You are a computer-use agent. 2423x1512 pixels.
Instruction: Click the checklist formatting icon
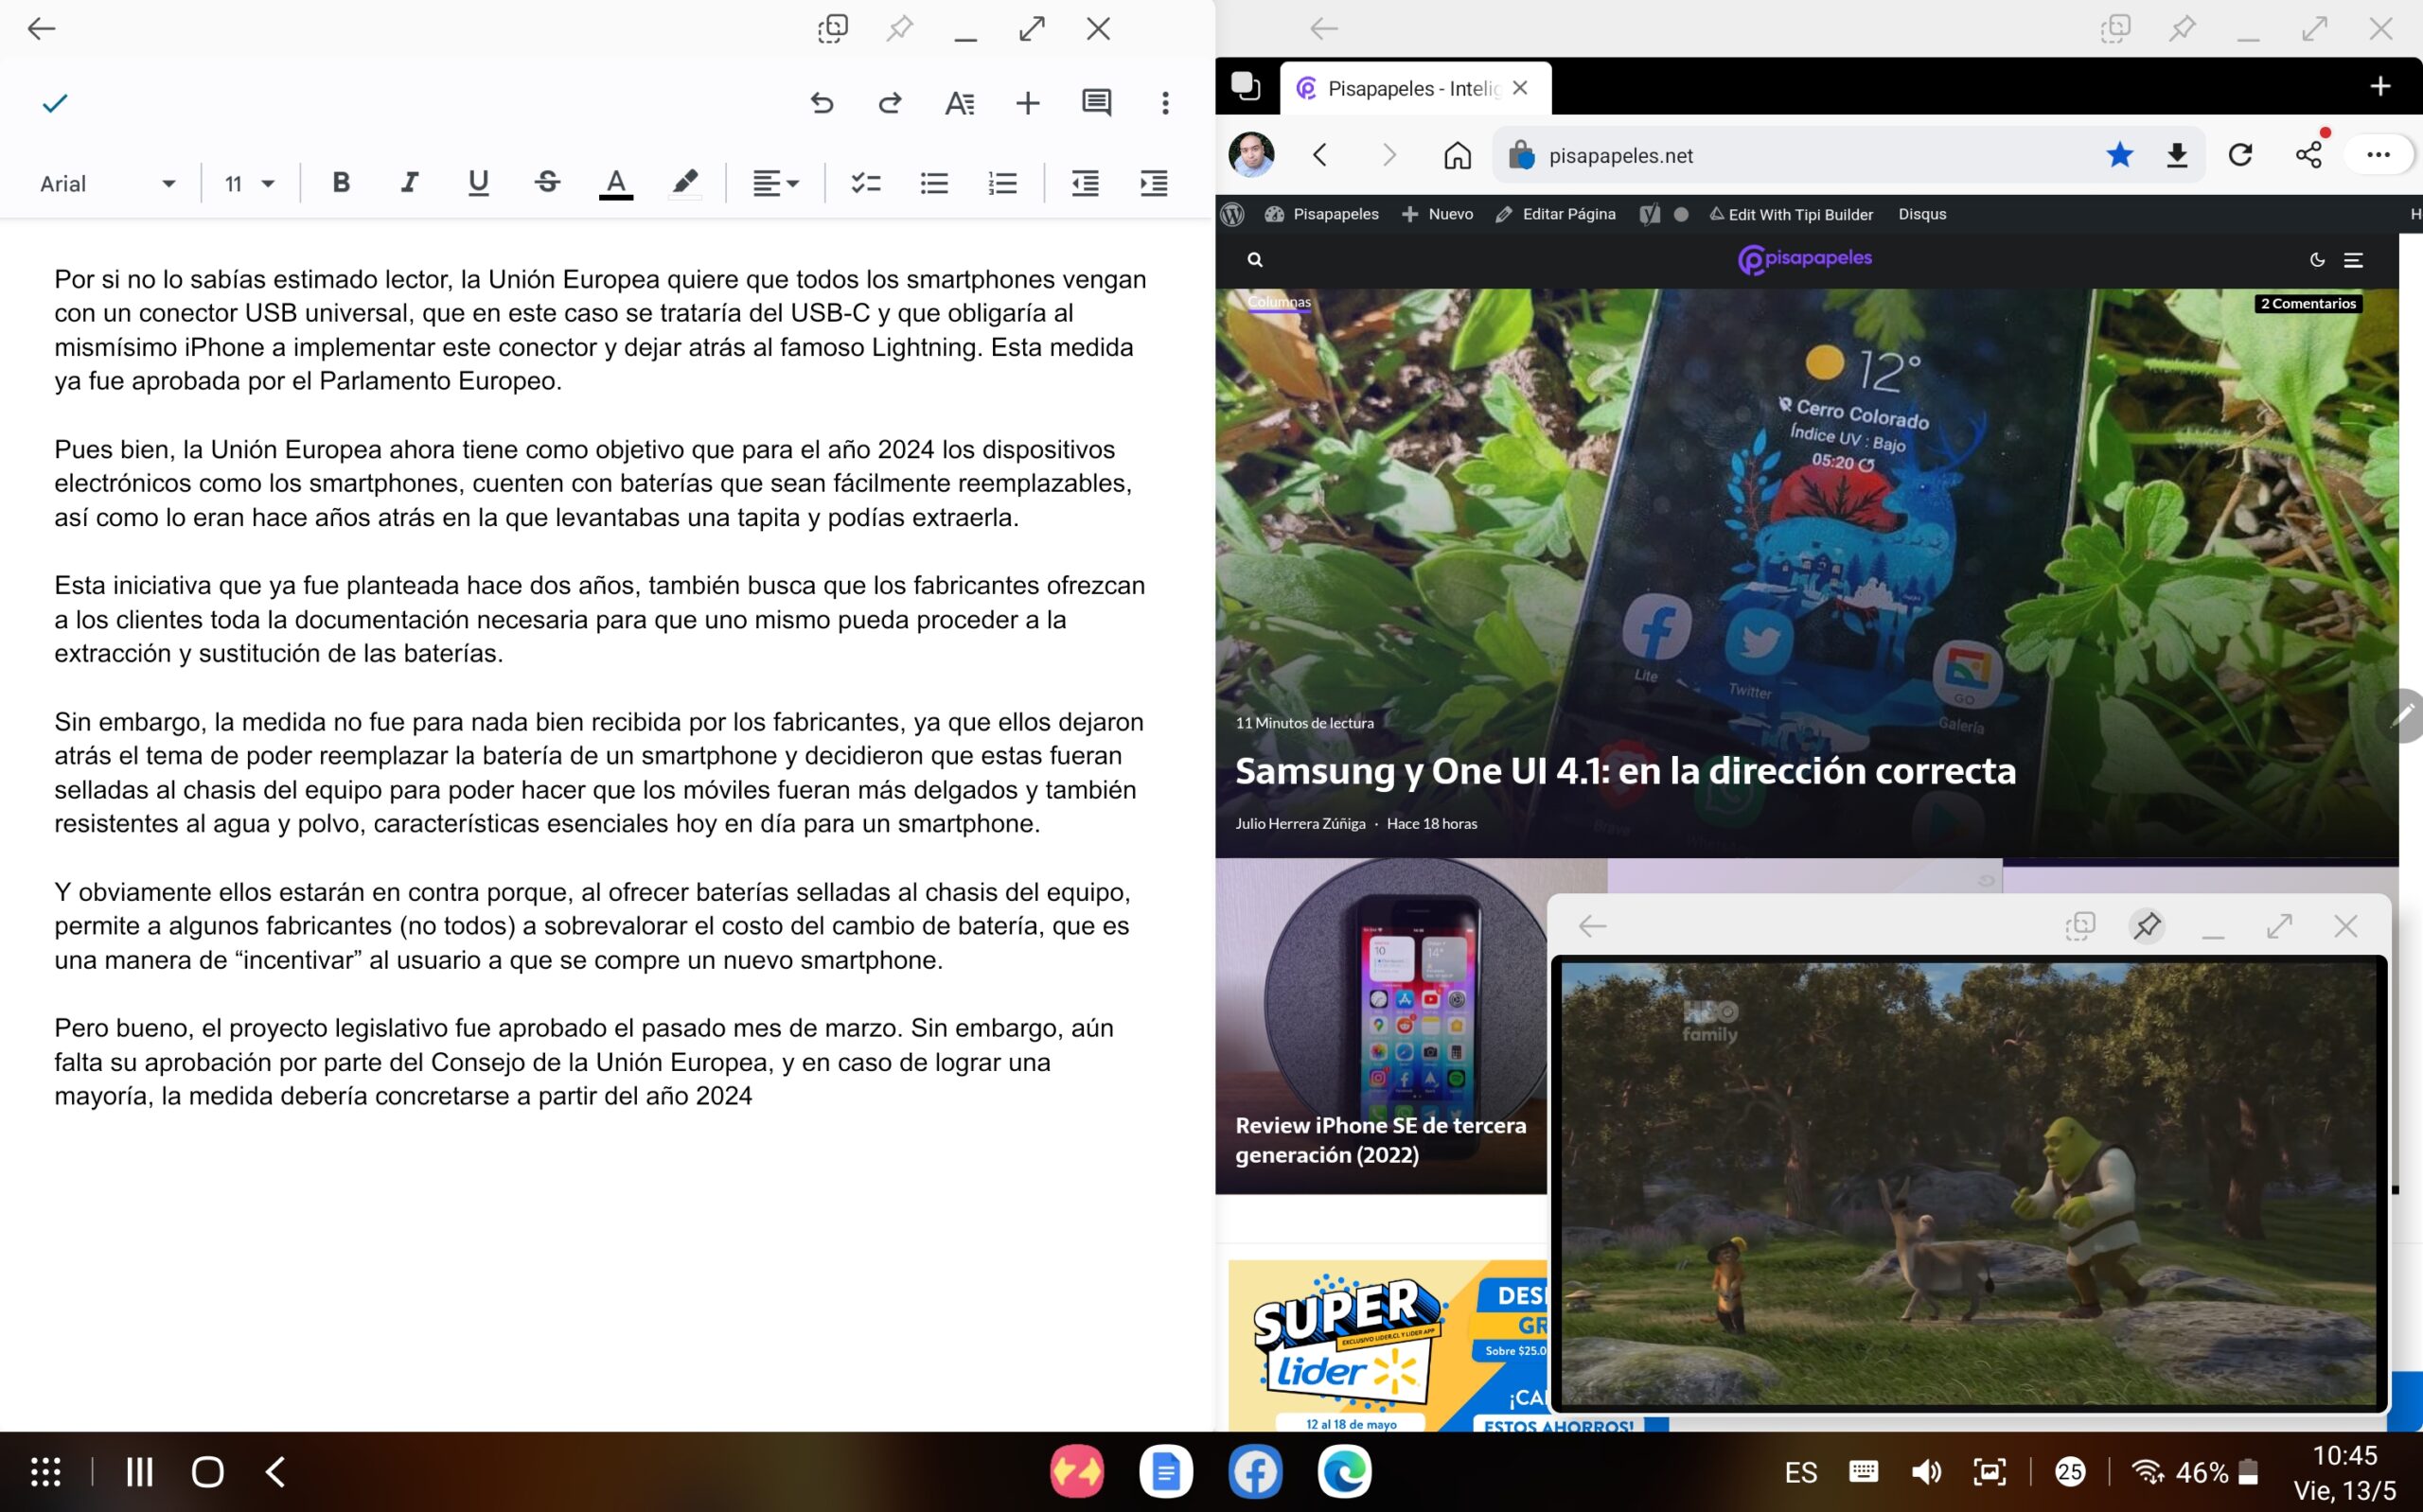point(865,183)
